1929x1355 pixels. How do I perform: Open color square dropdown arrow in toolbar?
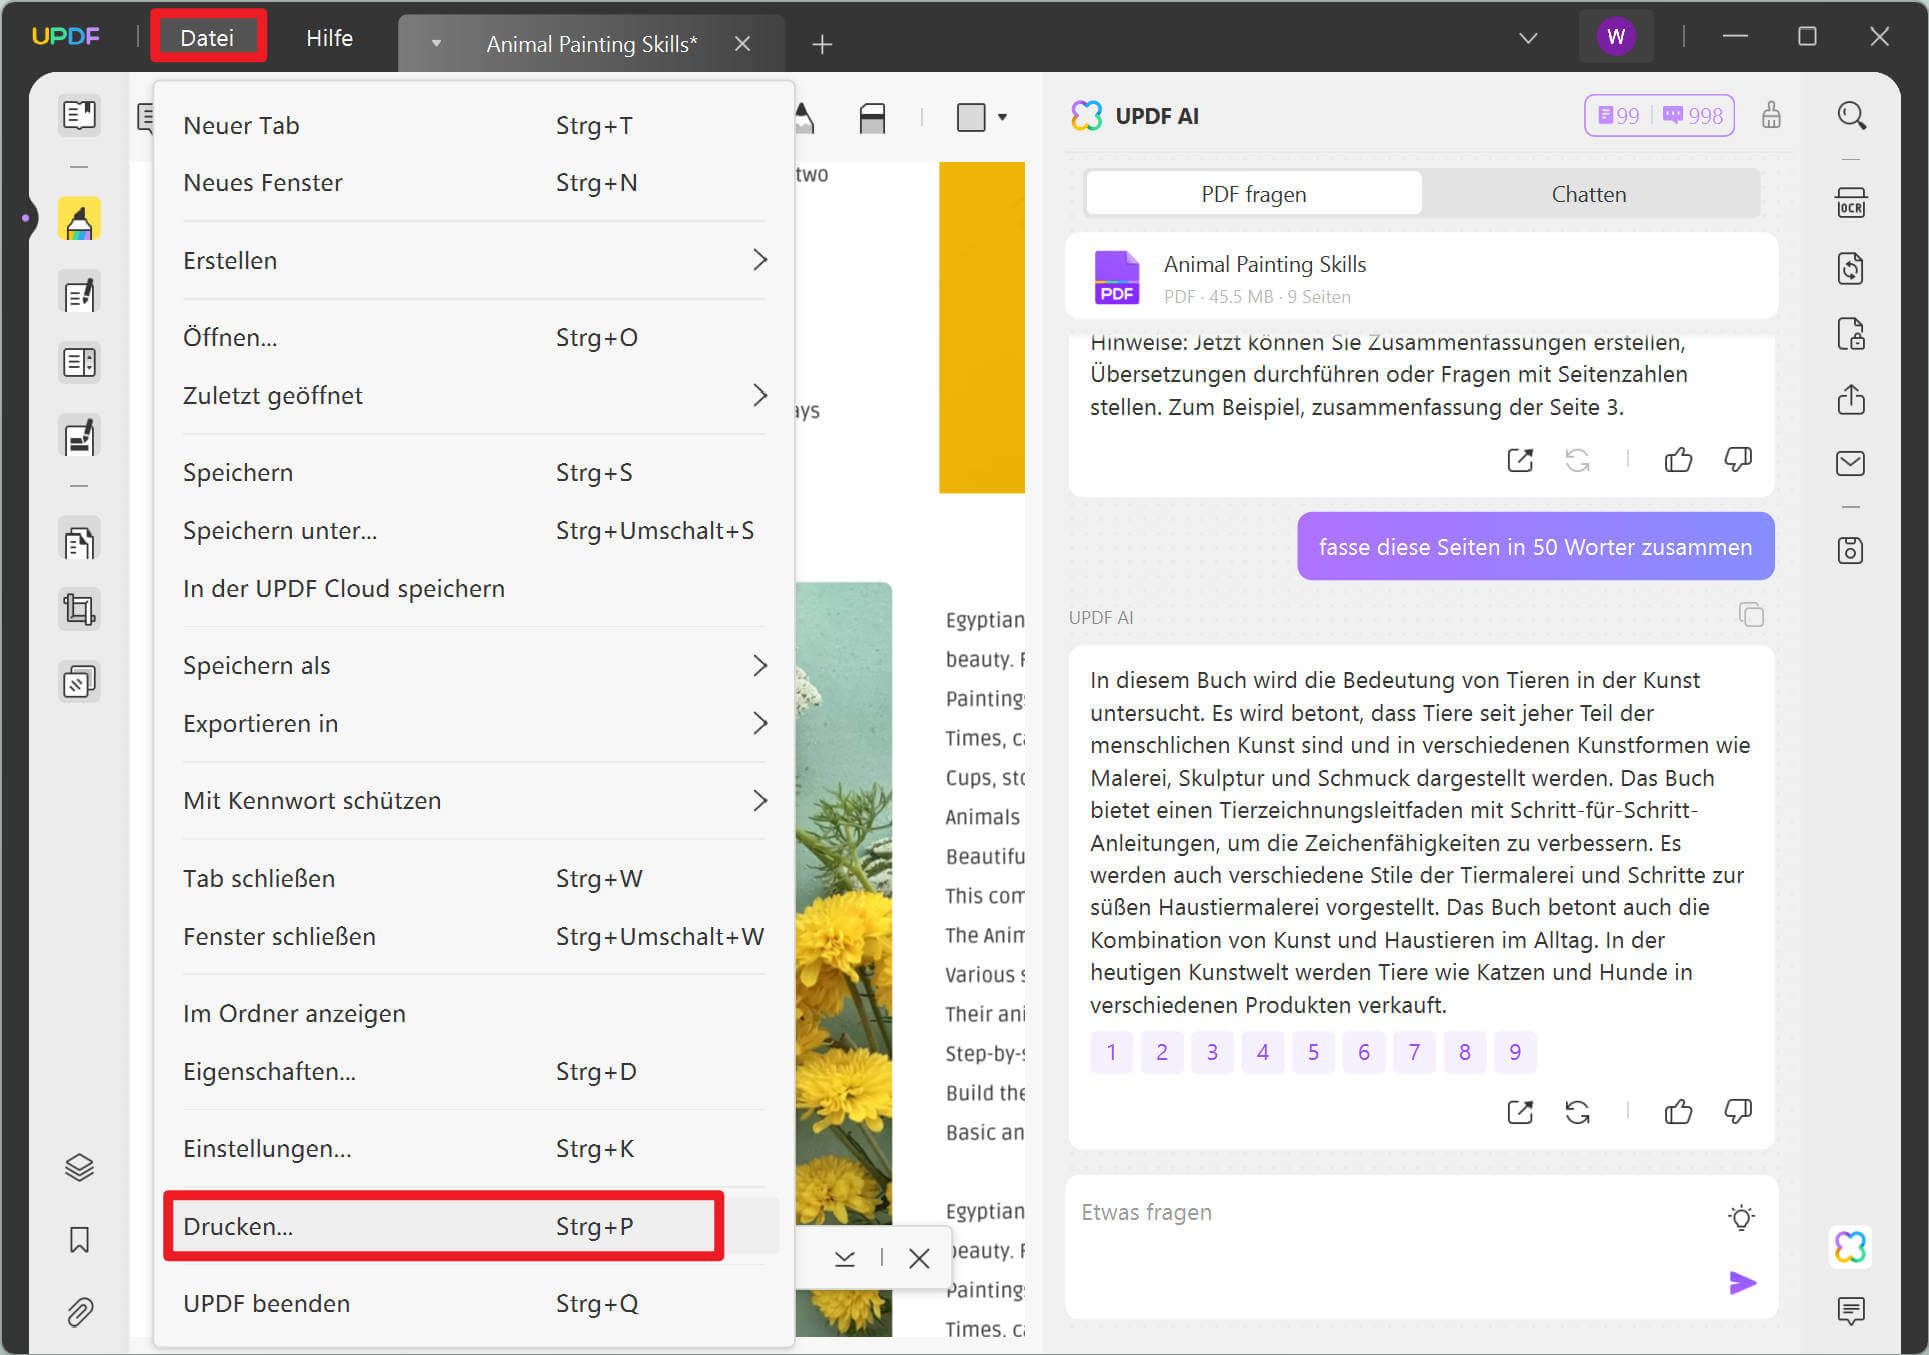click(1002, 117)
